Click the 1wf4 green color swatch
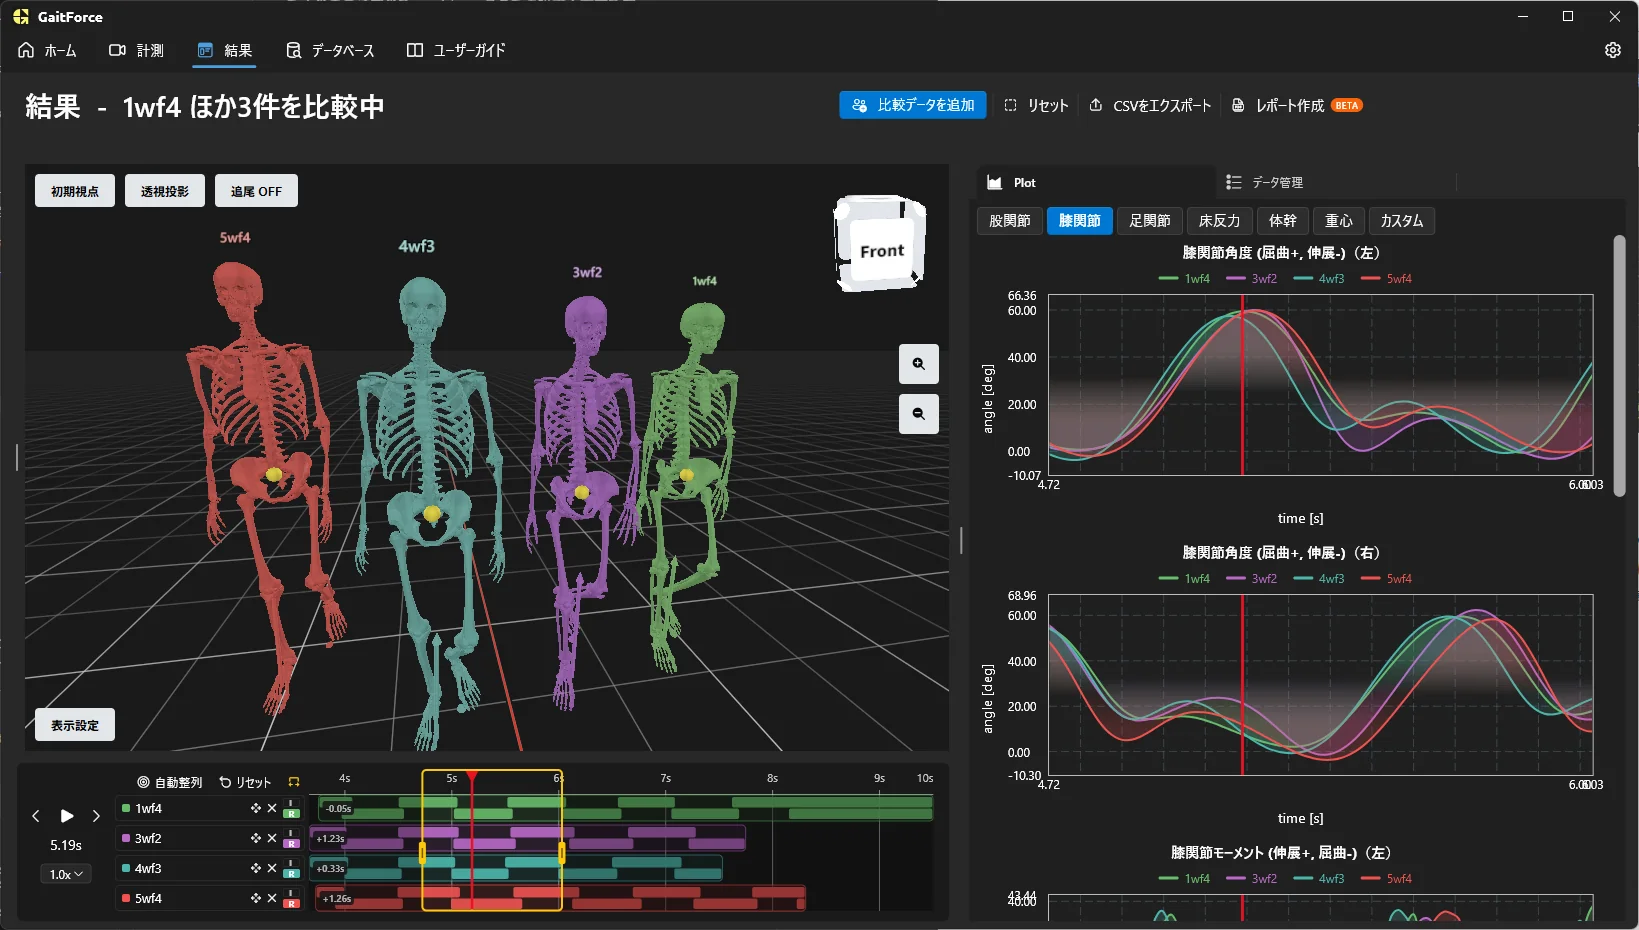Viewport: 1639px width, 930px height. (126, 808)
